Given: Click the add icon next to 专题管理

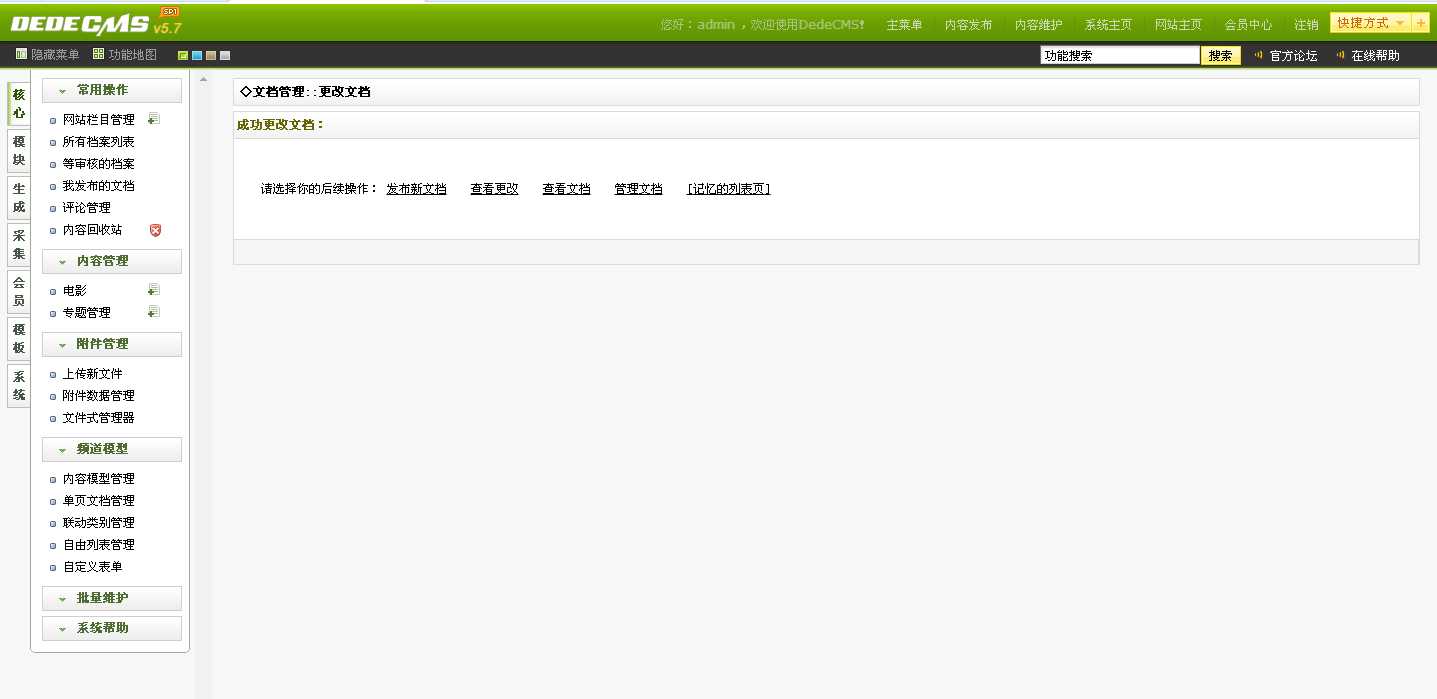Looking at the screenshot, I should point(153,312).
